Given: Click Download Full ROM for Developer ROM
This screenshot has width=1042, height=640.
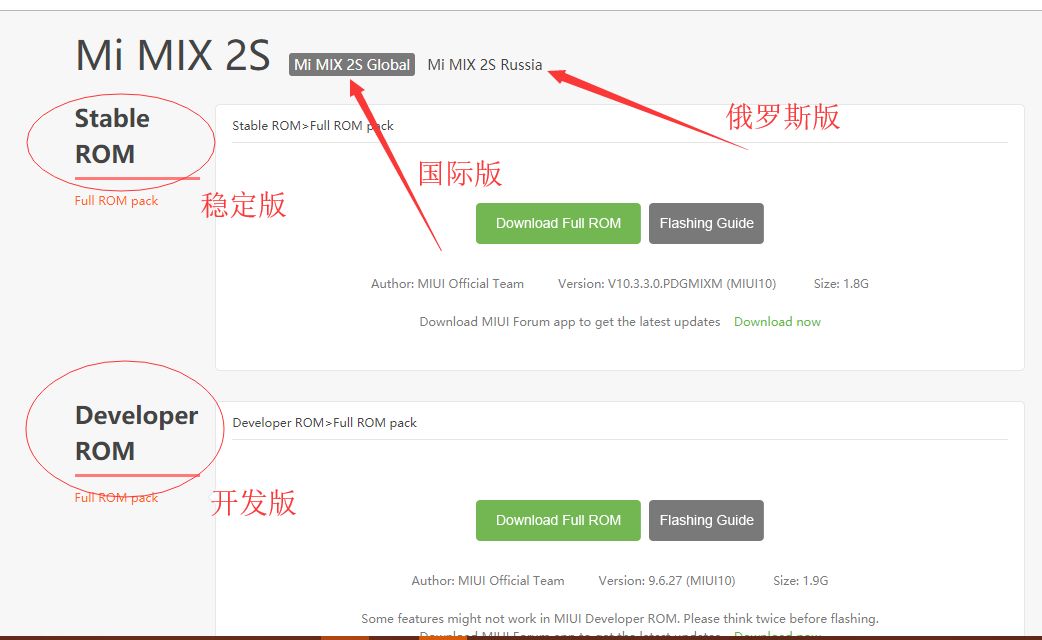Looking at the screenshot, I should (557, 520).
